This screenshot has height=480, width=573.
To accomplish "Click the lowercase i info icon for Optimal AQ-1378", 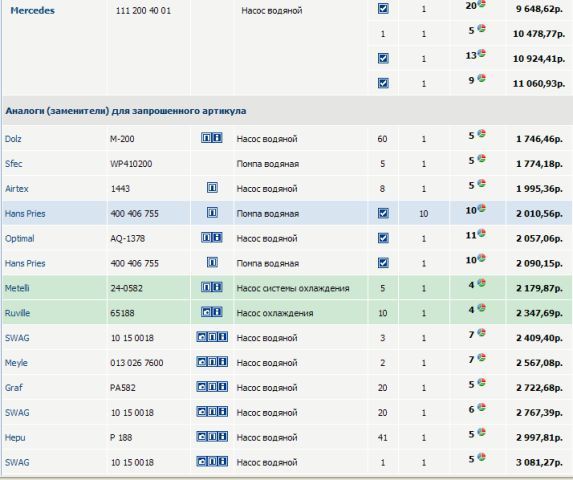I will [x=217, y=238].
